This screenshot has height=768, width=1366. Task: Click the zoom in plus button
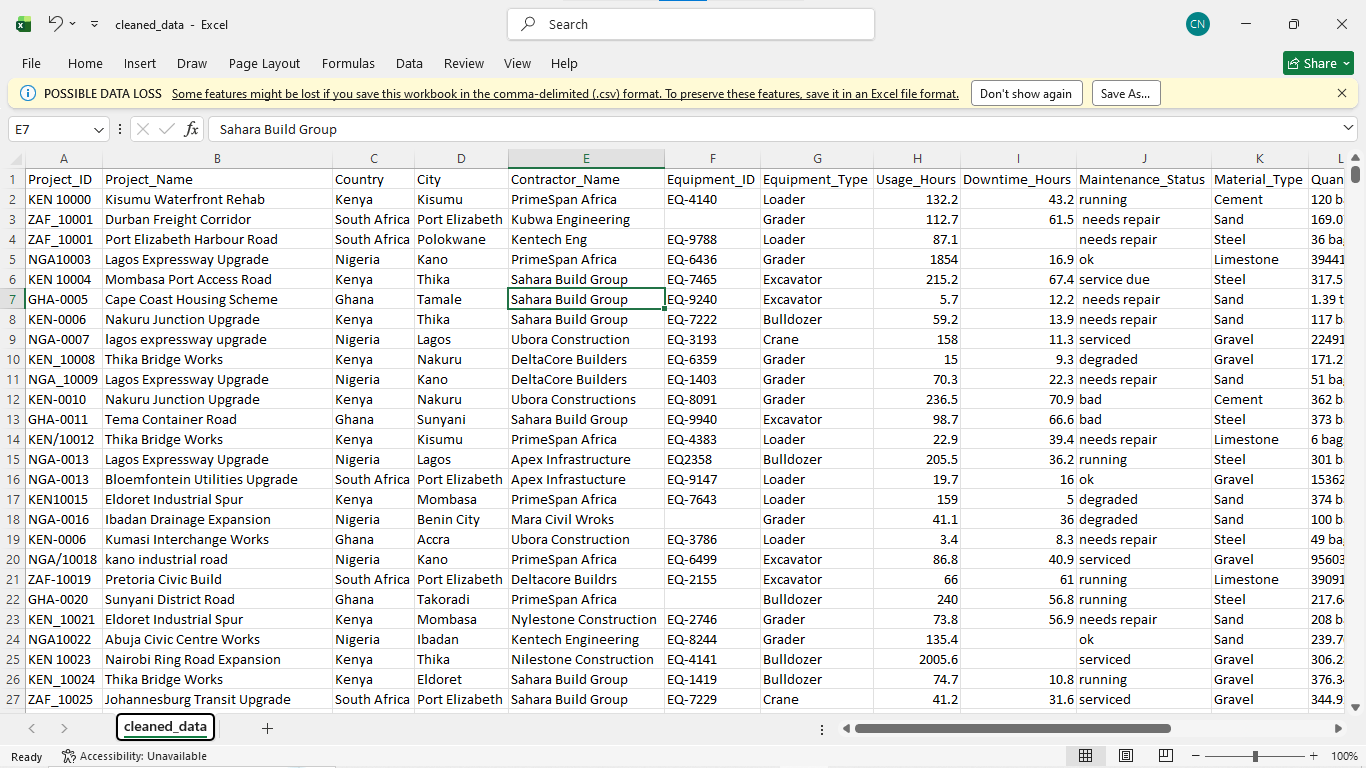click(x=1313, y=757)
